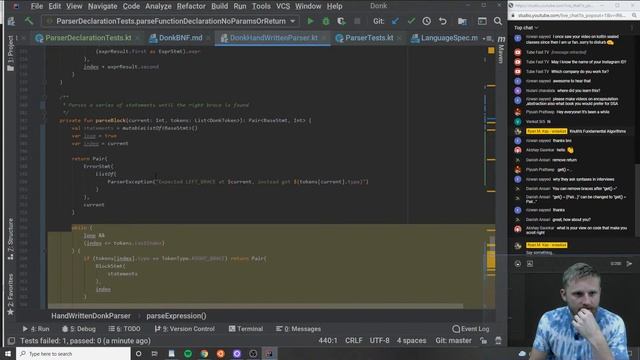Open the Structure tool window
This screenshot has width=640, height=360.
pos(11,239)
